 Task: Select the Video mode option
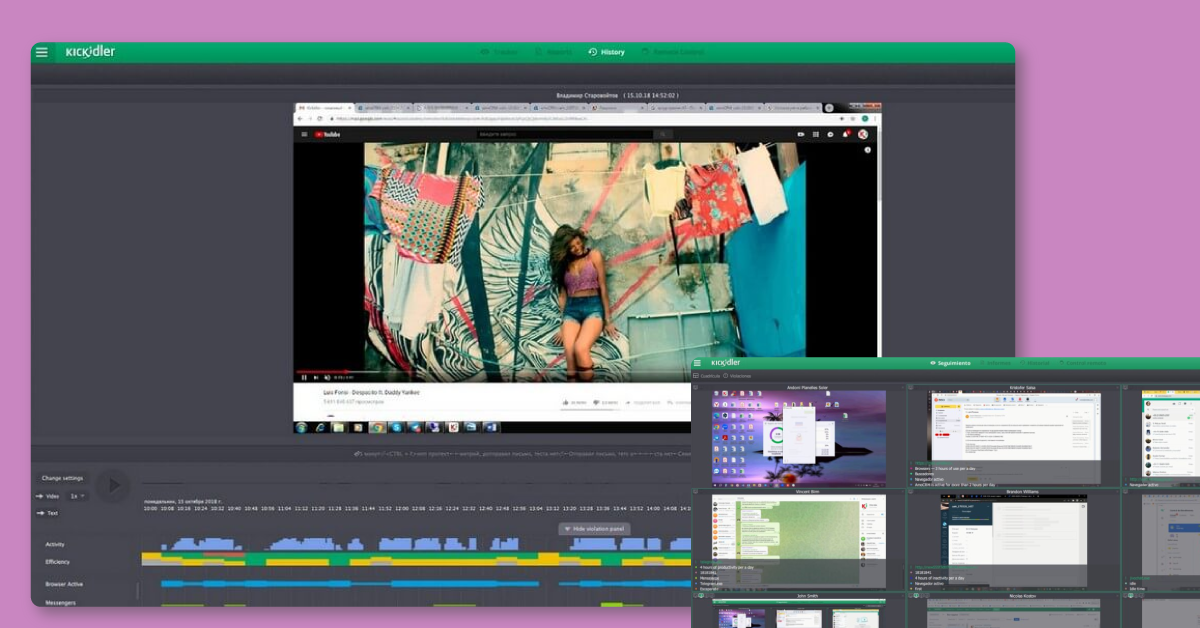pos(48,496)
